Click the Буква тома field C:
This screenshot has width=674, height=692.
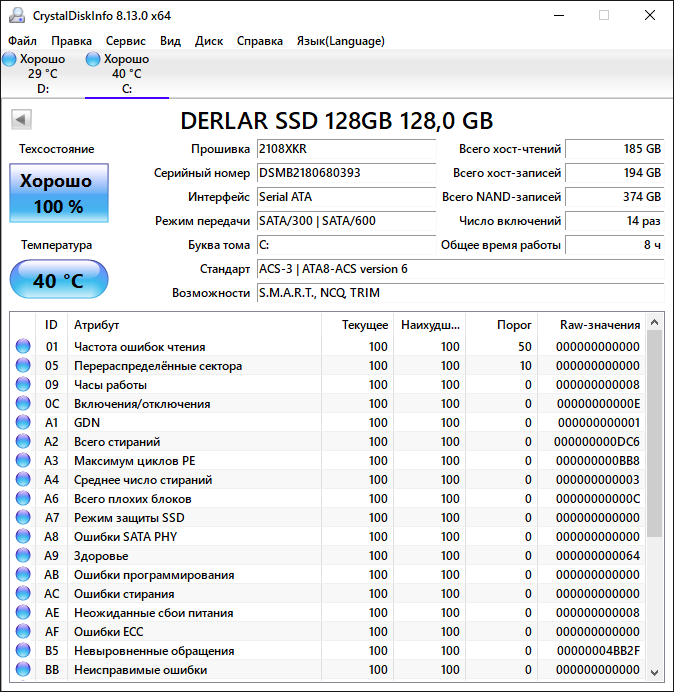point(346,245)
